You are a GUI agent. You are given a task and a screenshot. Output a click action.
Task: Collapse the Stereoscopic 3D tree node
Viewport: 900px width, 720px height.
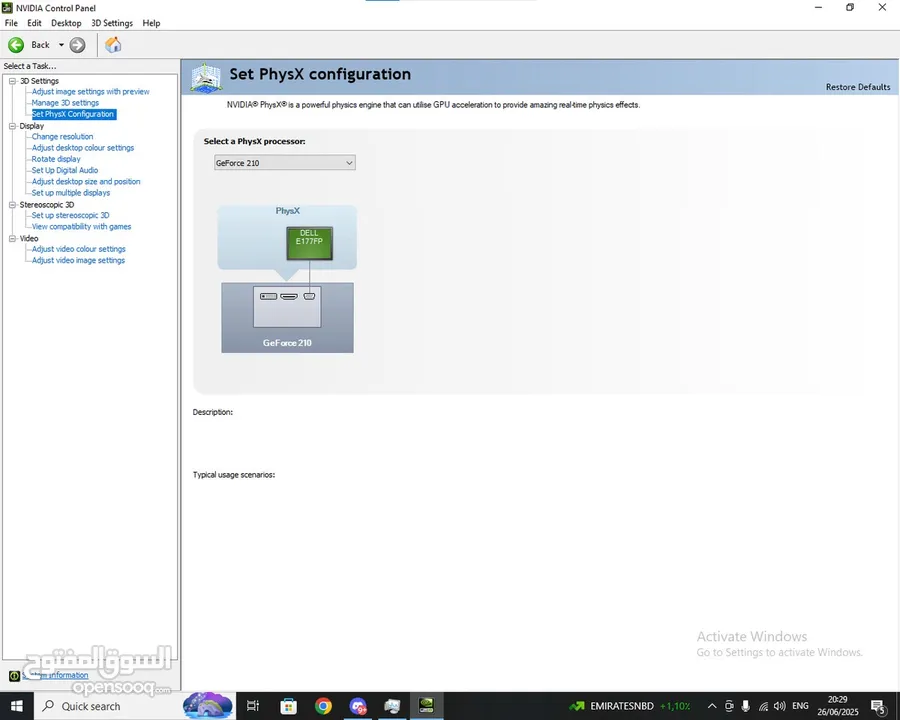pyautogui.click(x=12, y=204)
